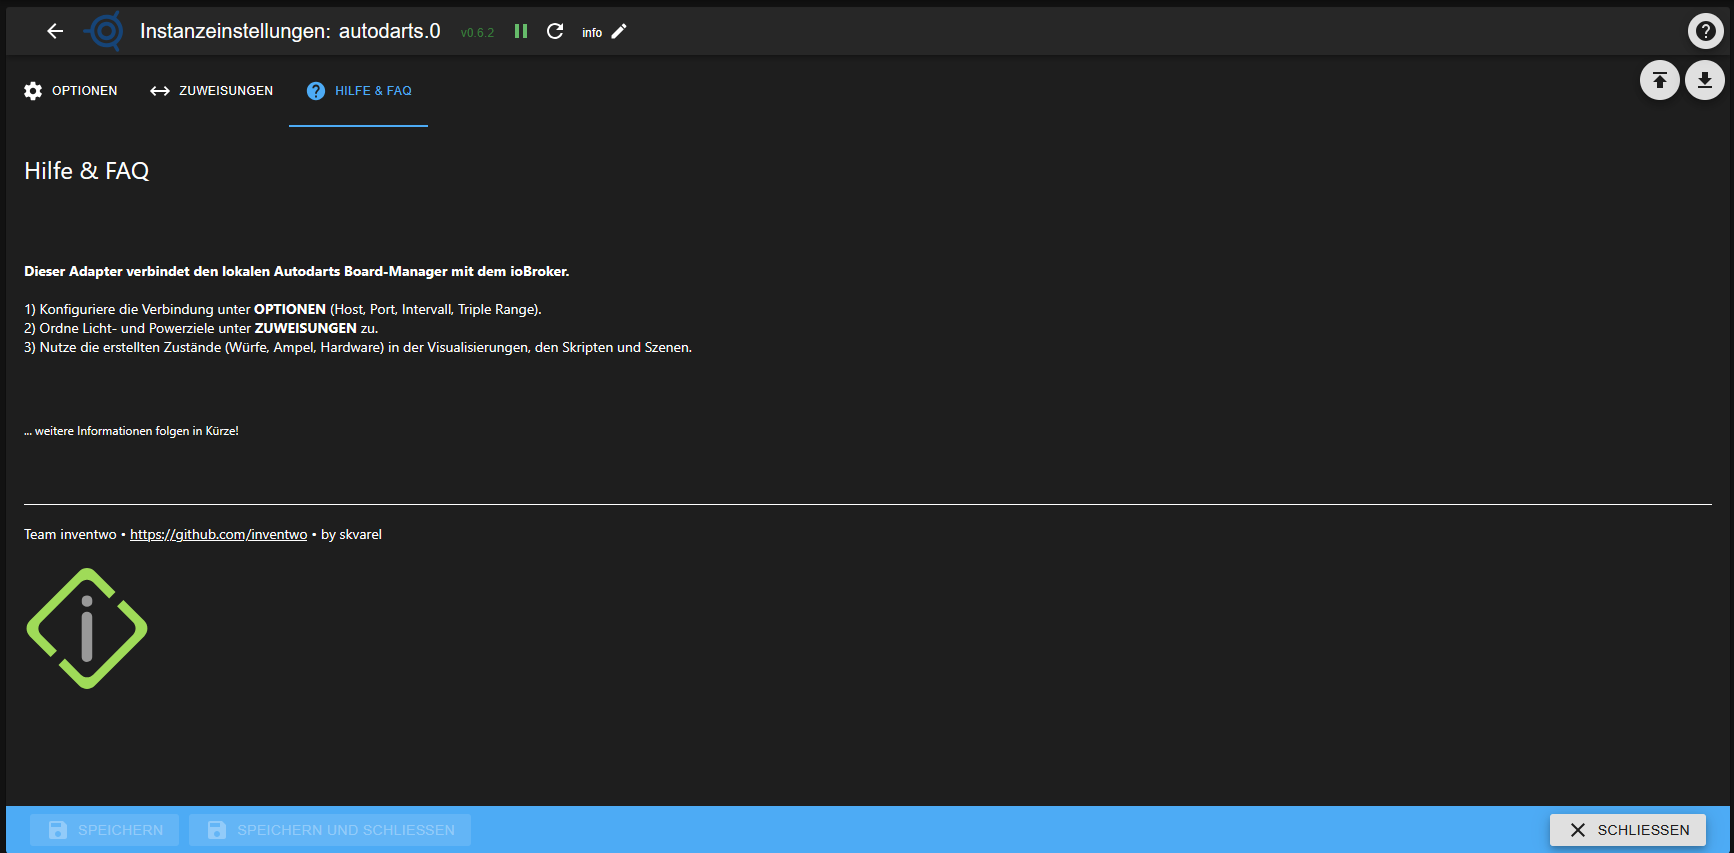This screenshot has height=853, width=1734.
Task: Click the 'Team inventwo' text
Action: 70,535
